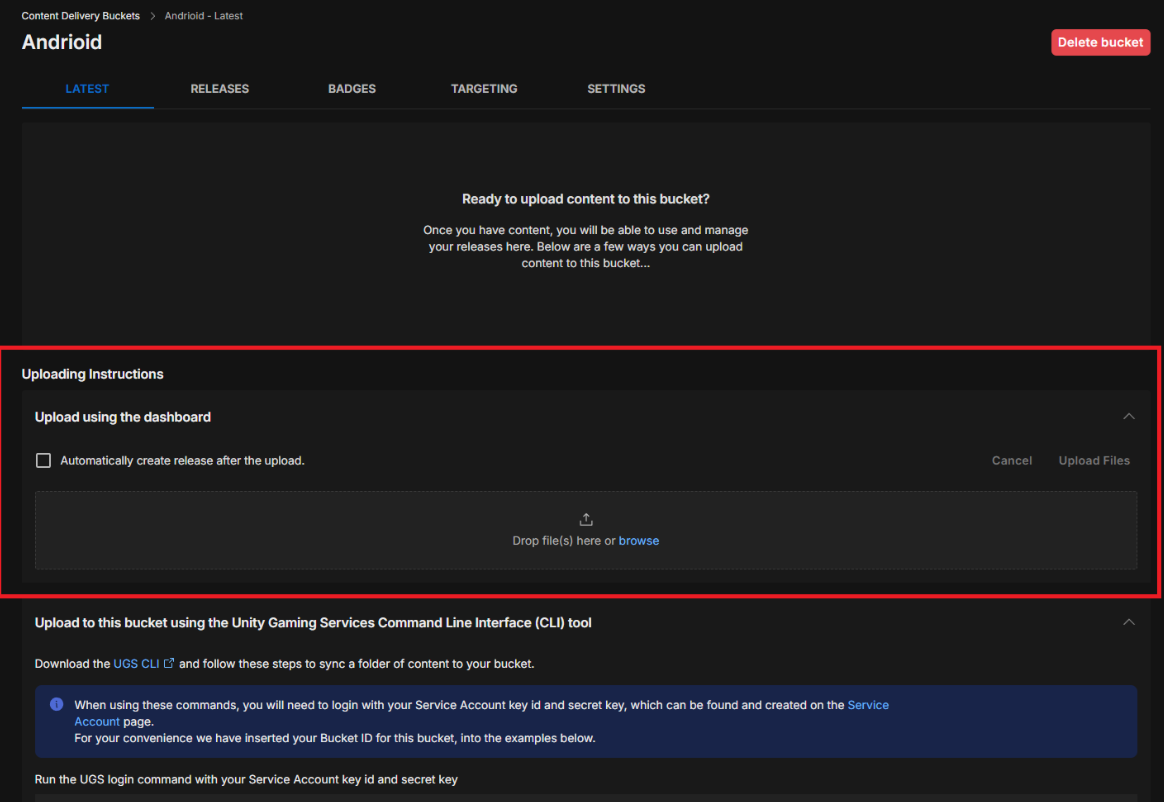Switch to the LATEST tab
The image size is (1164, 802).
[x=88, y=88]
